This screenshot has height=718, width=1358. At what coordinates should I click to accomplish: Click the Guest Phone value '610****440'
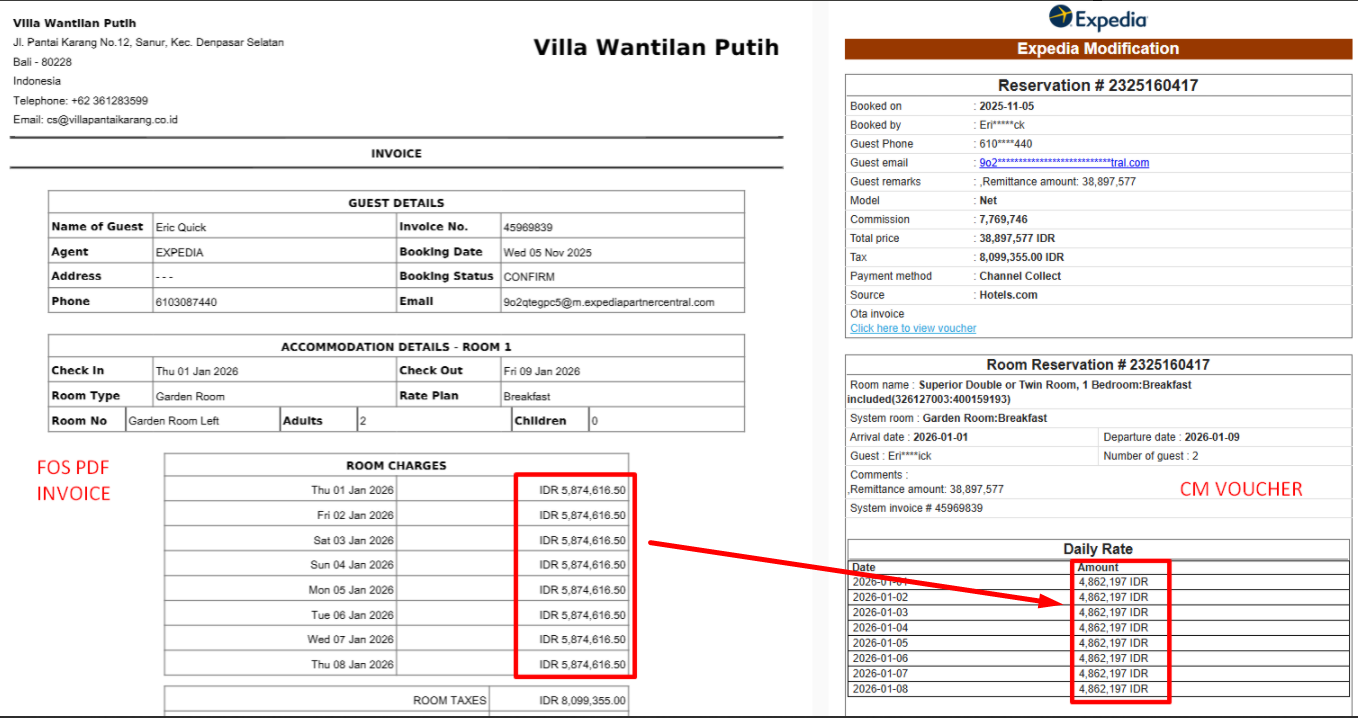coord(1005,144)
